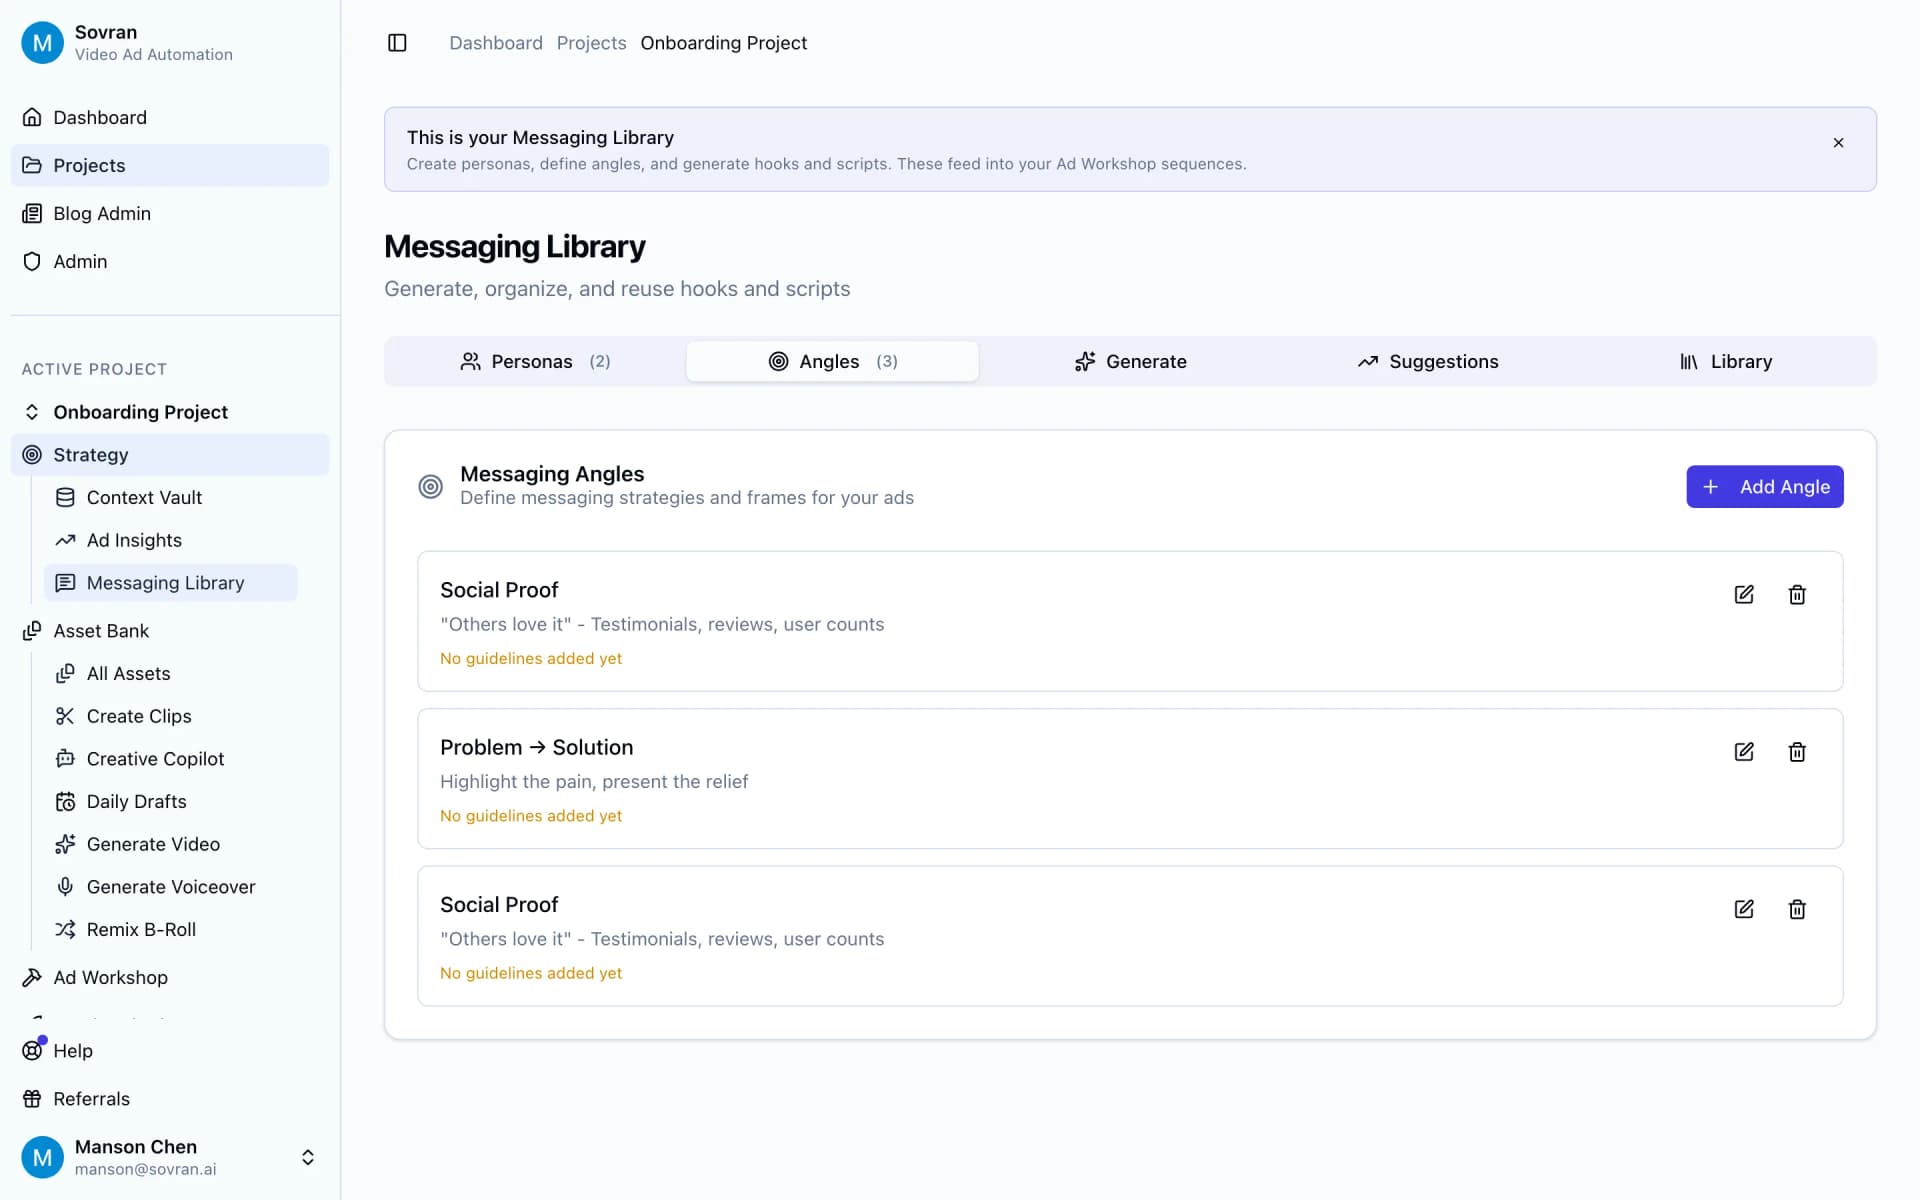
Task: Open the Asset Bank section
Action: (x=170, y=631)
